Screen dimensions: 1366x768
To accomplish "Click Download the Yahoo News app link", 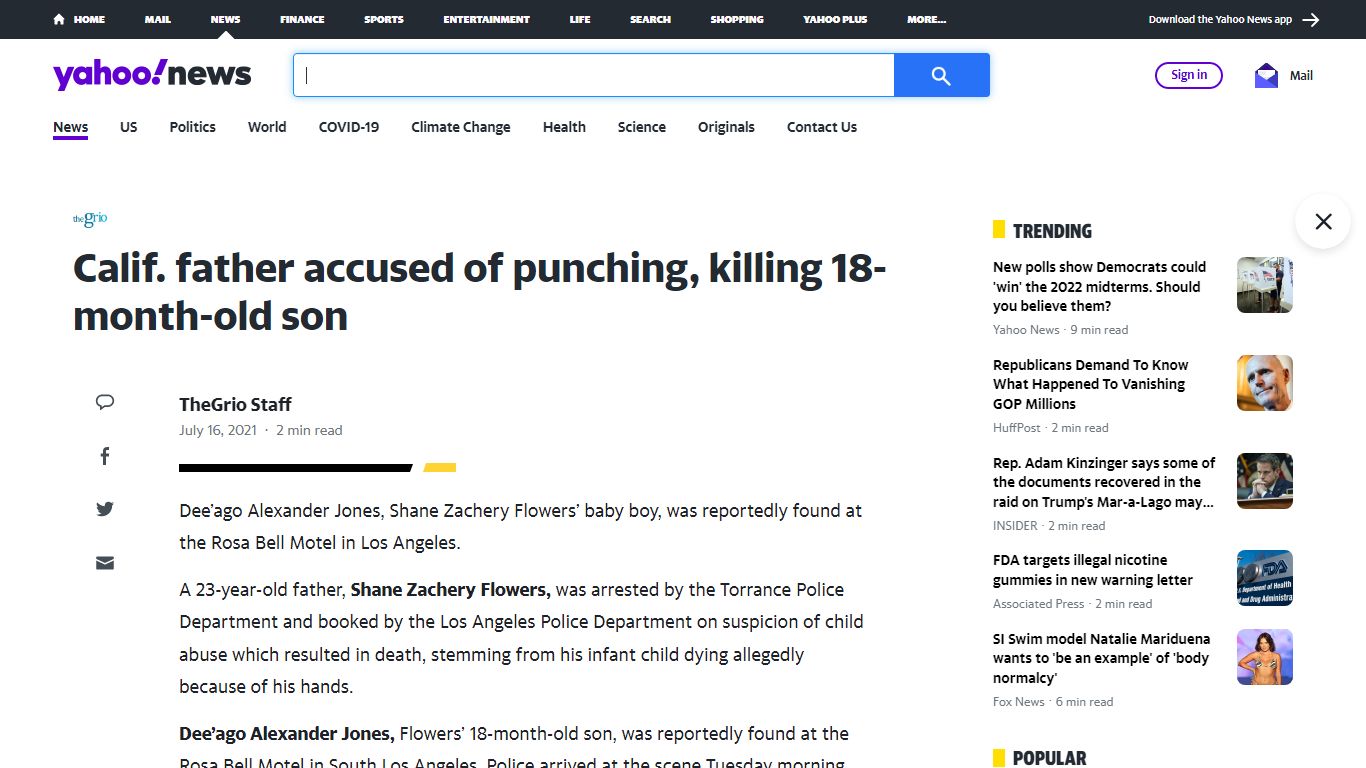I will click(1220, 19).
